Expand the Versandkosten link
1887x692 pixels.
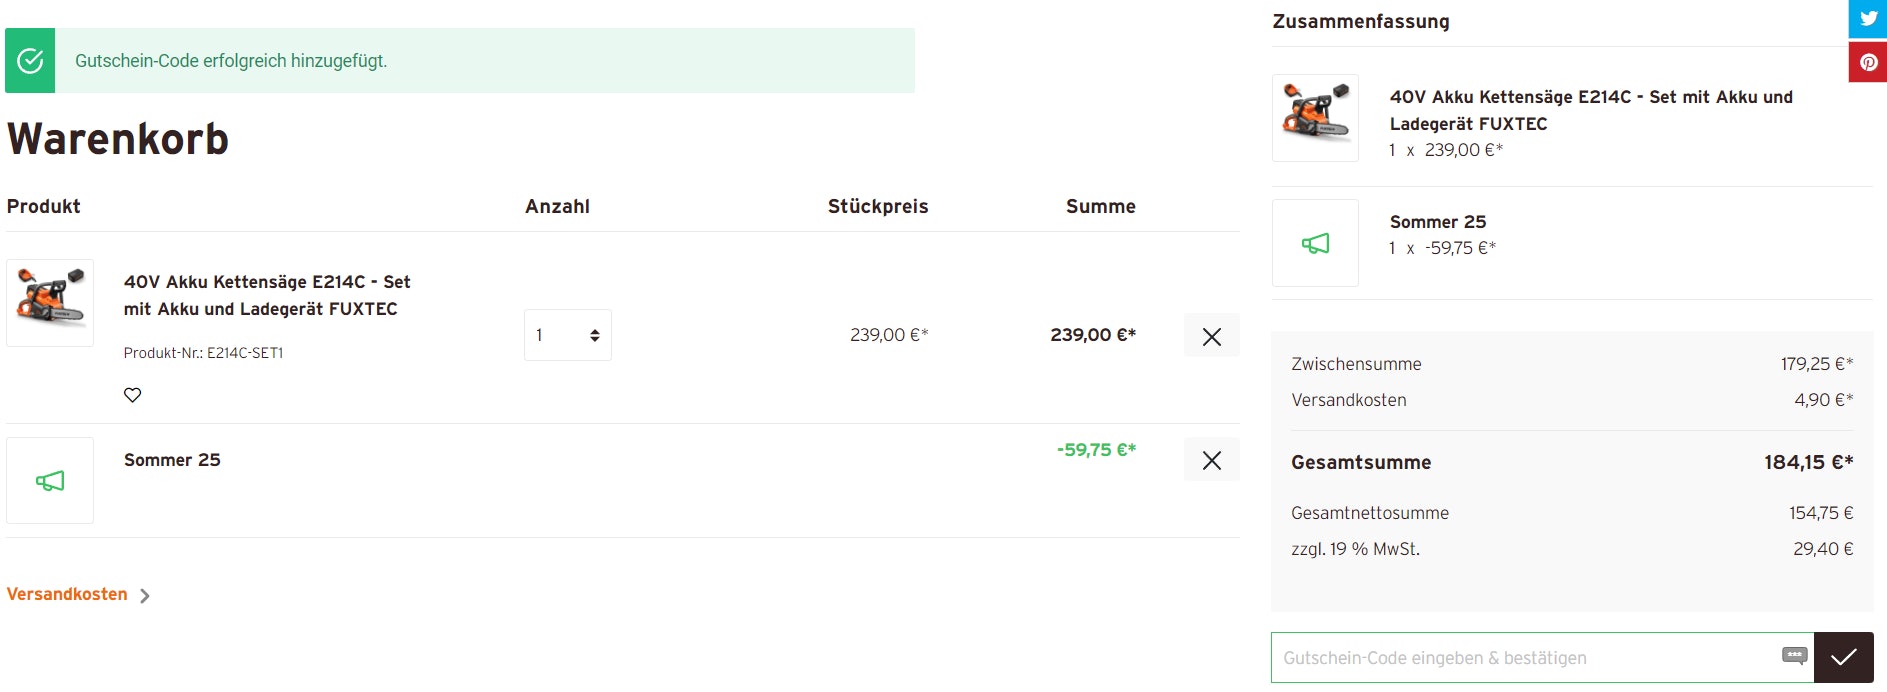coord(67,594)
